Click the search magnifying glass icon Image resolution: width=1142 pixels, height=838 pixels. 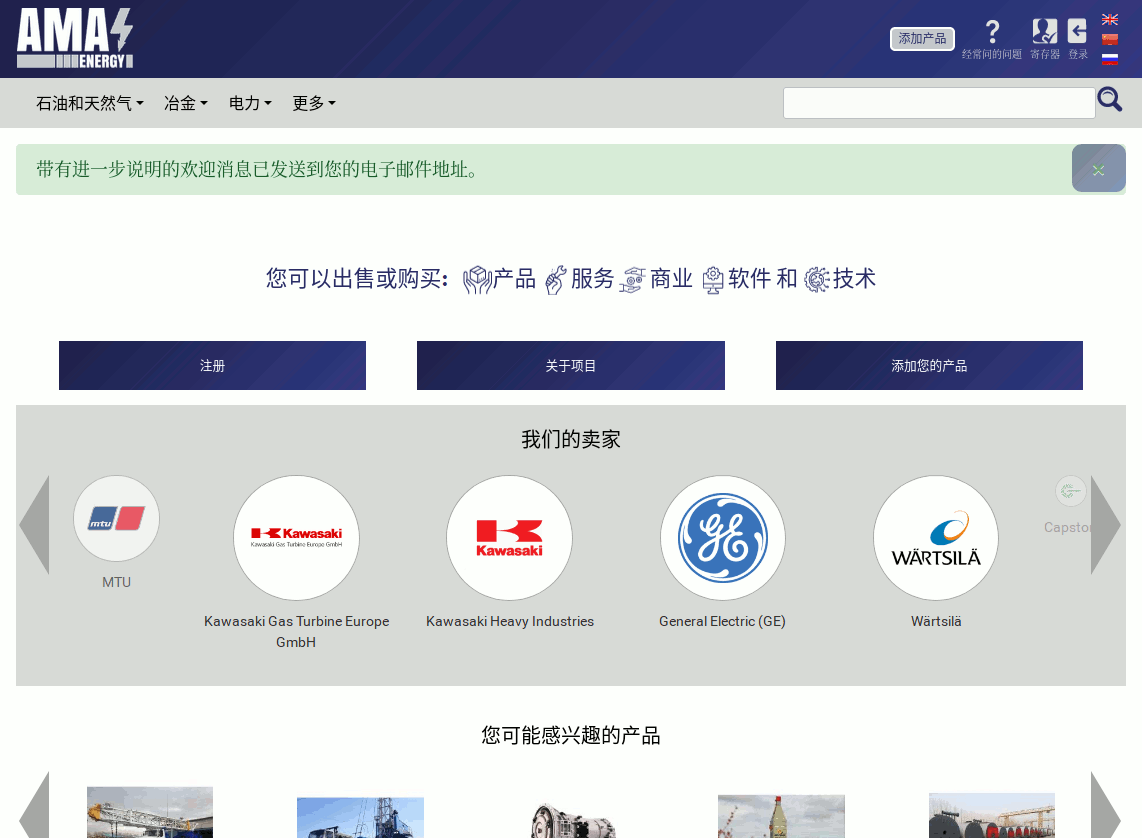click(x=1109, y=100)
